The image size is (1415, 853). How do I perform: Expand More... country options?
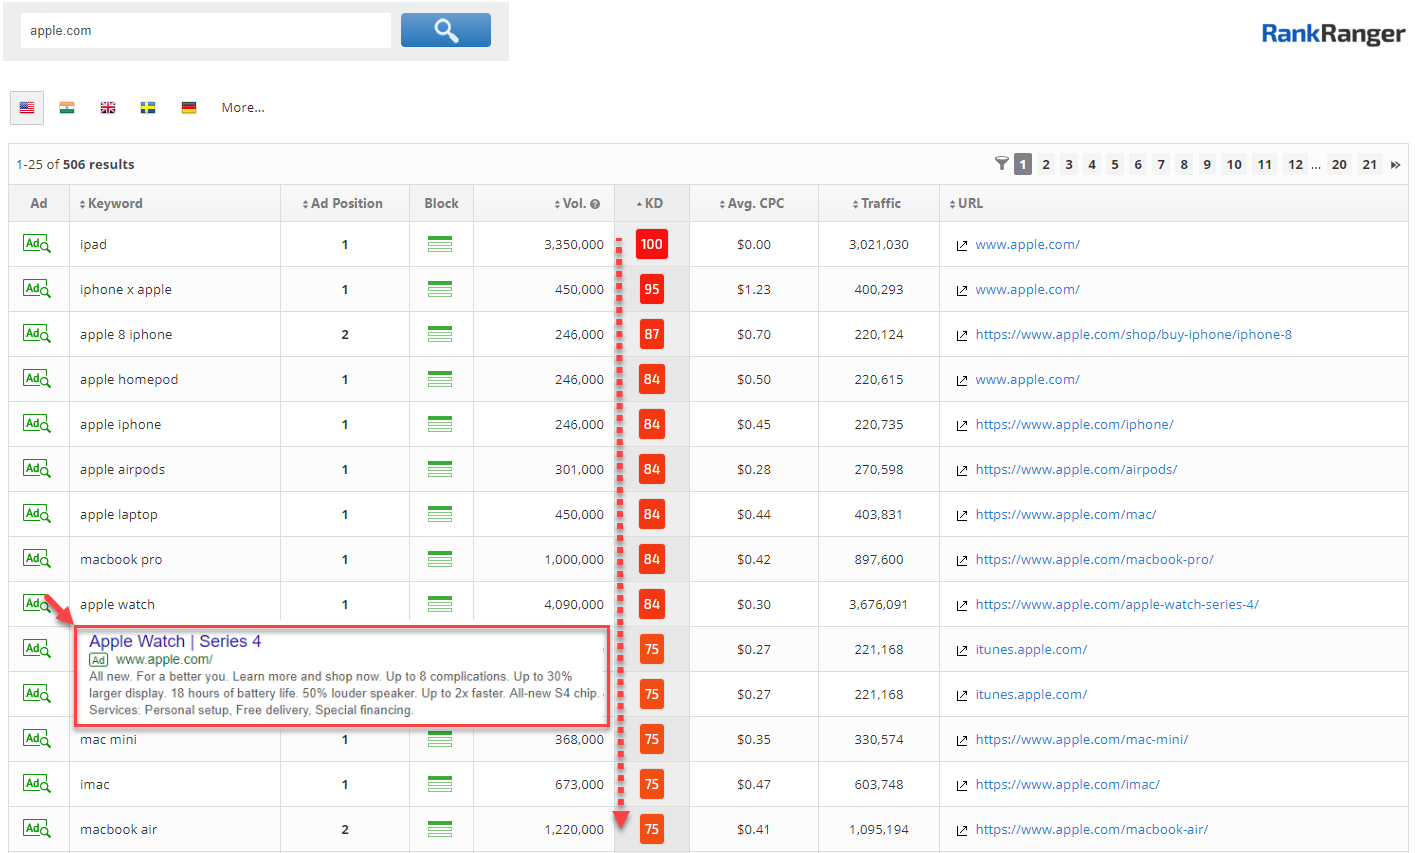point(243,108)
